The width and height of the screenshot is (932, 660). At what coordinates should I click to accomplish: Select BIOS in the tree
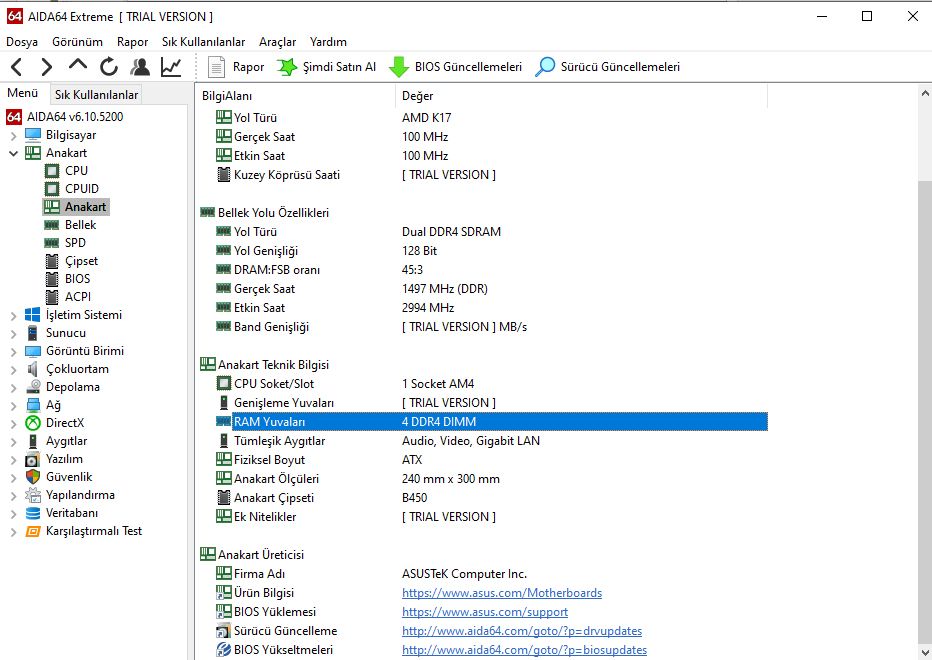[77, 279]
